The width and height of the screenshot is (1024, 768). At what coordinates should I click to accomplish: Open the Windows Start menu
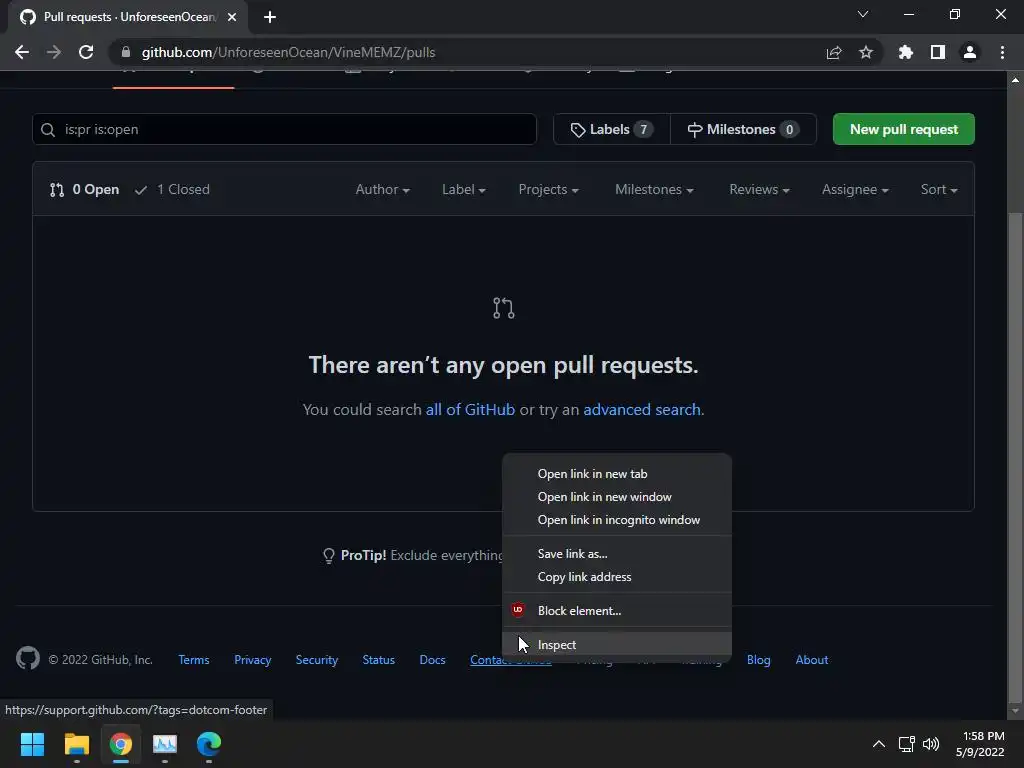click(x=32, y=744)
